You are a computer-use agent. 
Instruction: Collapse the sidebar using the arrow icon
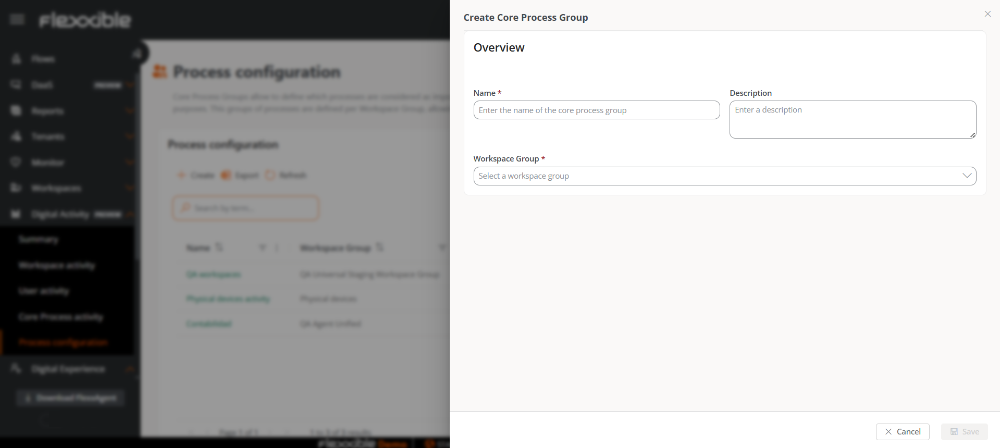pos(137,53)
